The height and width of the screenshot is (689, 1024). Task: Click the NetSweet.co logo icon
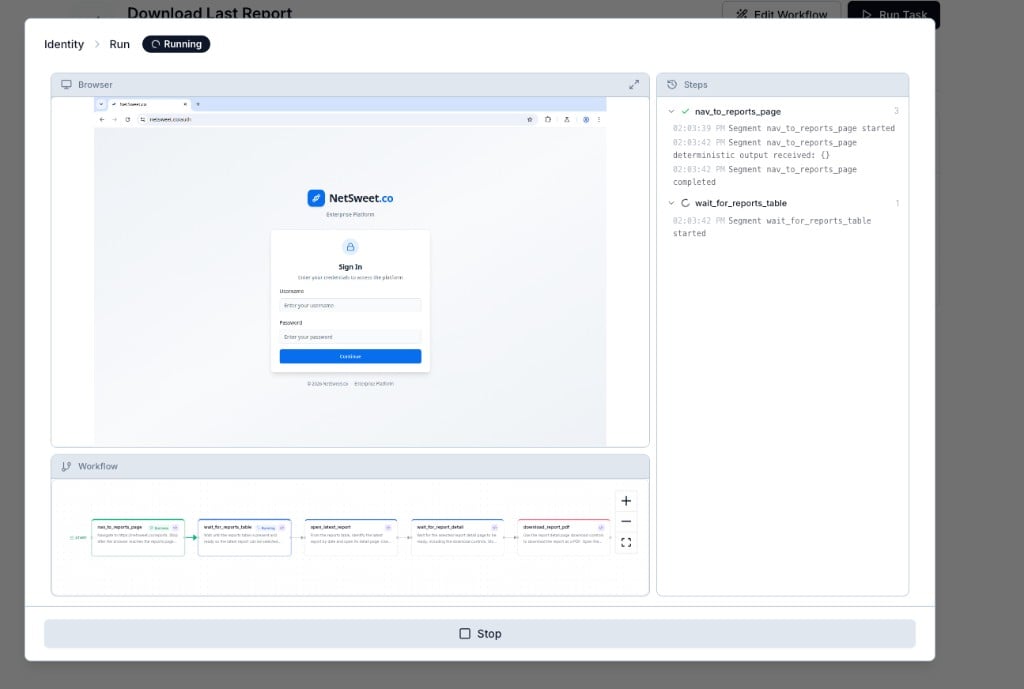click(316, 198)
